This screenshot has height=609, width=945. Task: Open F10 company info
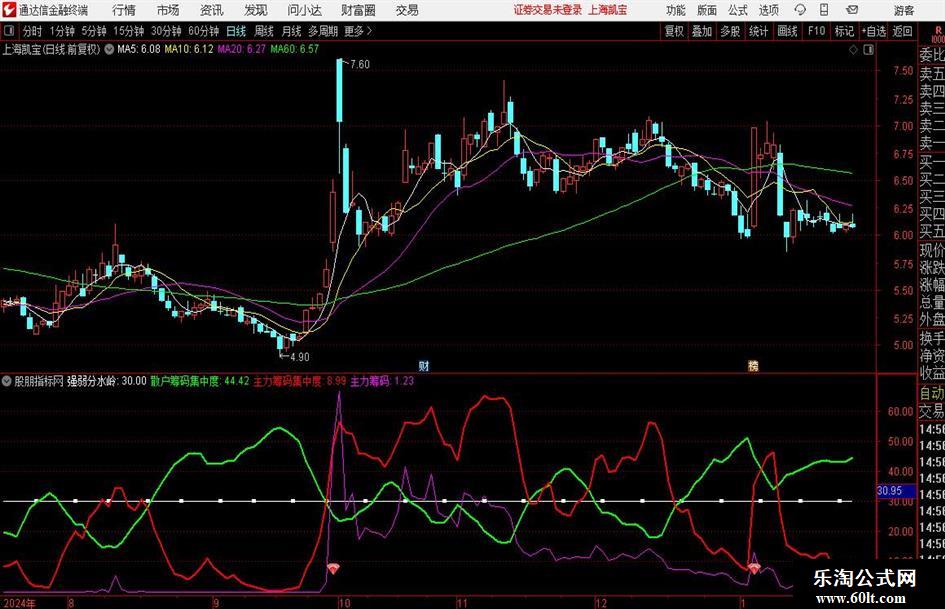click(x=816, y=31)
